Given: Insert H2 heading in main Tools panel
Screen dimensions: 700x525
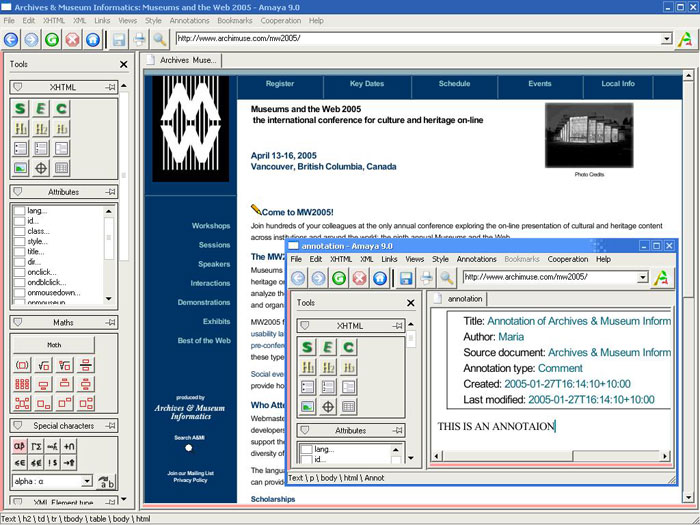Looking at the screenshot, I should coord(41,129).
